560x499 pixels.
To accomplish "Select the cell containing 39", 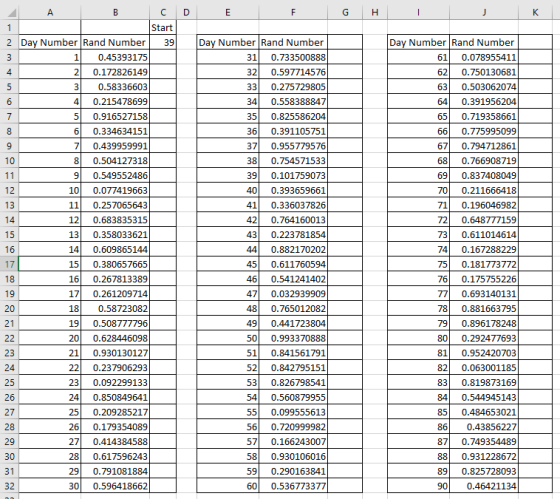I will tap(162, 43).
